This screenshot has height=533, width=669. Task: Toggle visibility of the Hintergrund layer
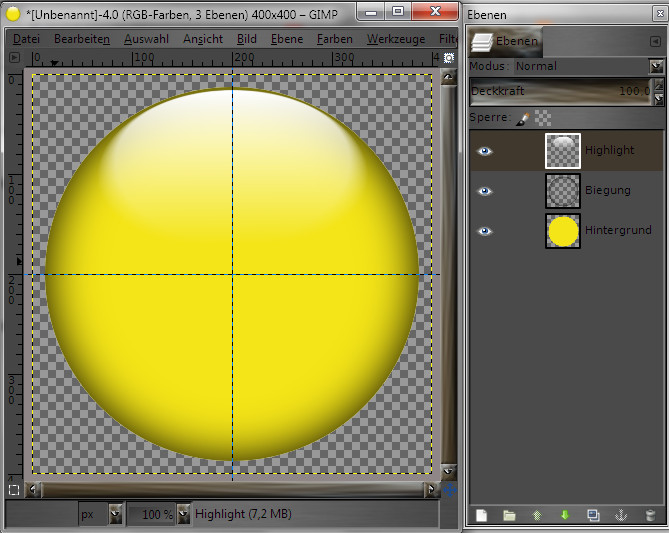(485, 230)
